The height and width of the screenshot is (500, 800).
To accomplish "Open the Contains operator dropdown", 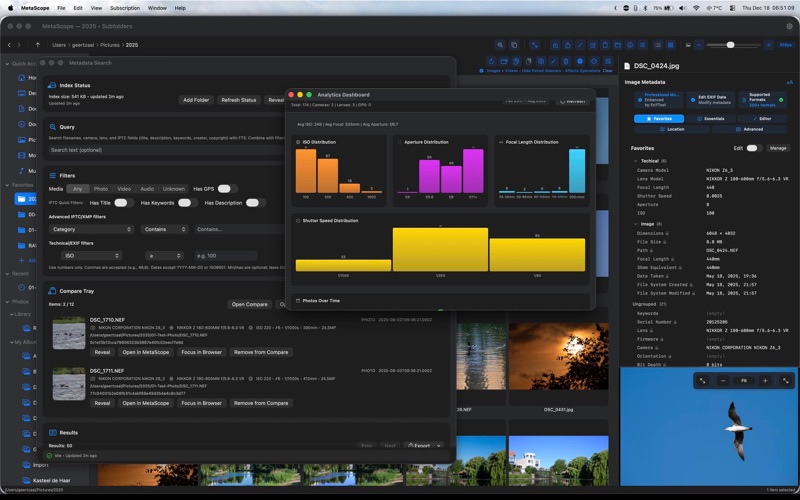I will pyautogui.click(x=164, y=229).
